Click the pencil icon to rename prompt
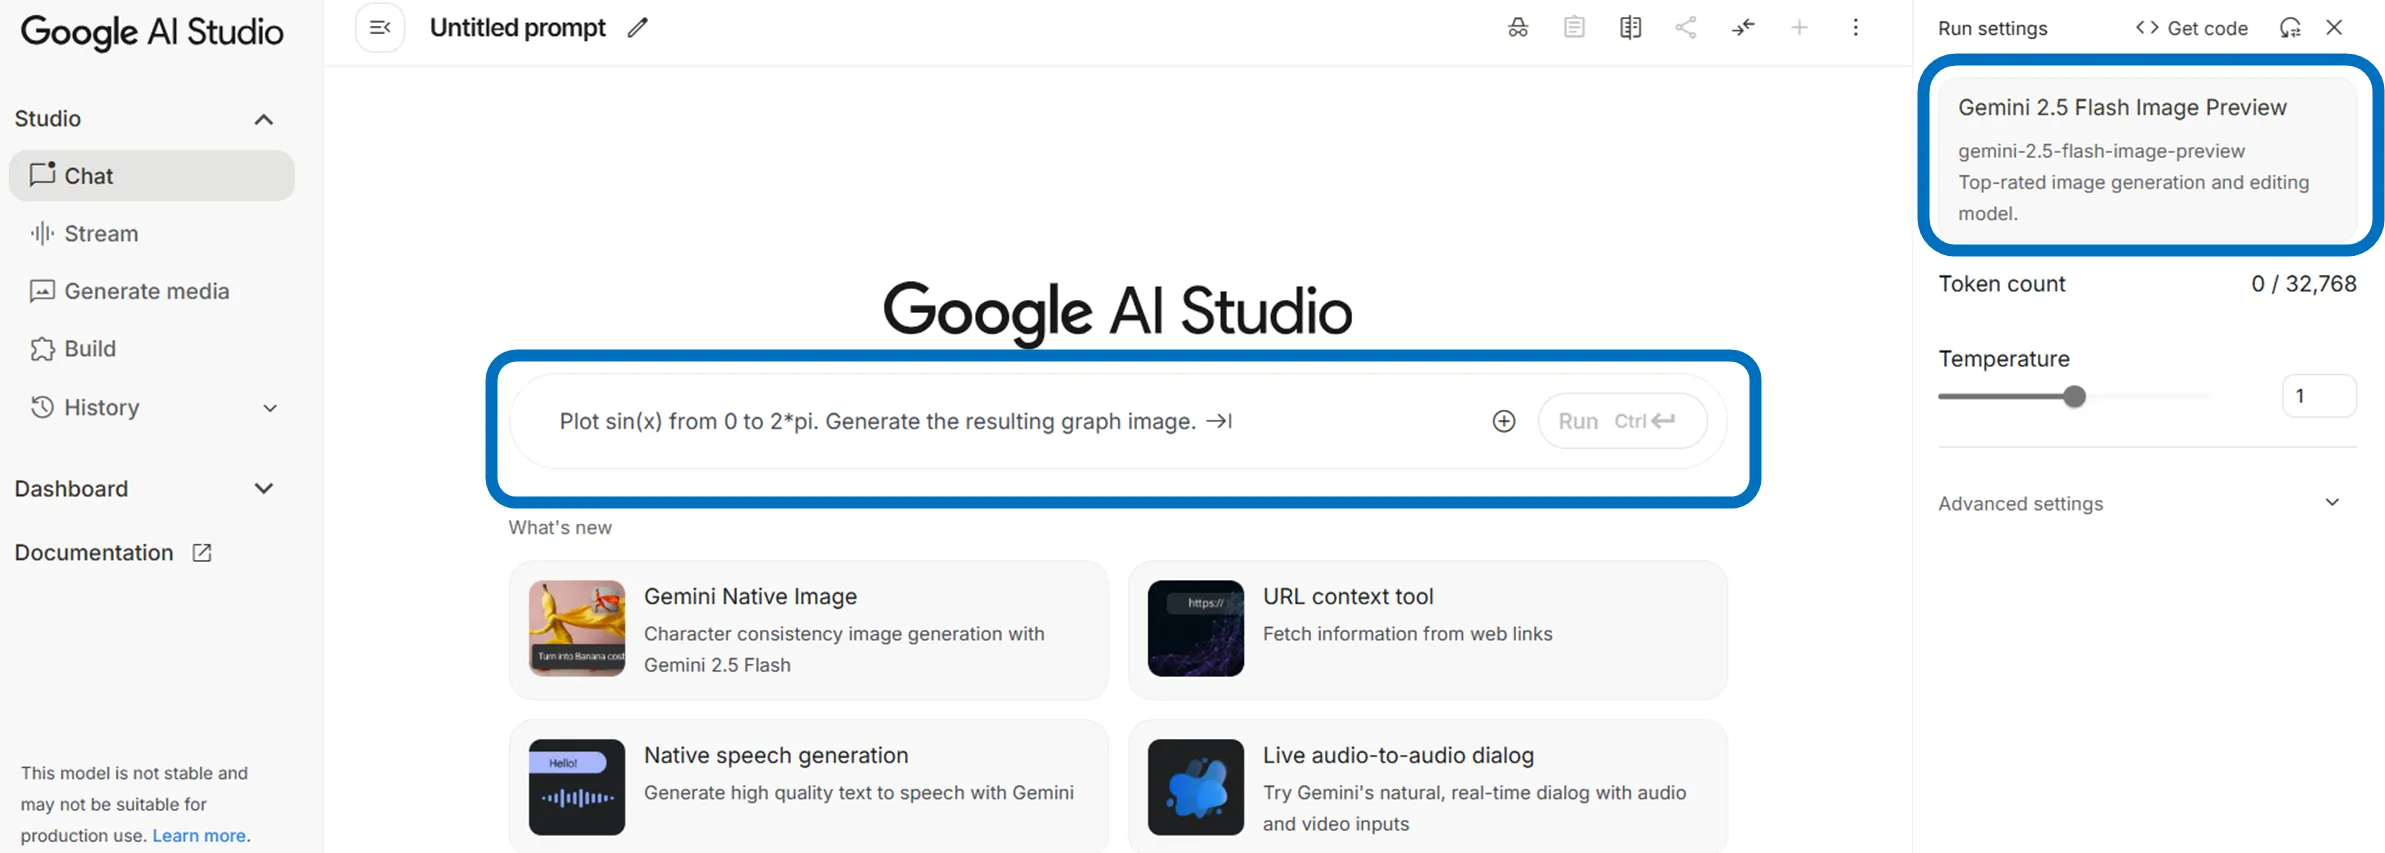The width and height of the screenshot is (2385, 853). [x=637, y=28]
